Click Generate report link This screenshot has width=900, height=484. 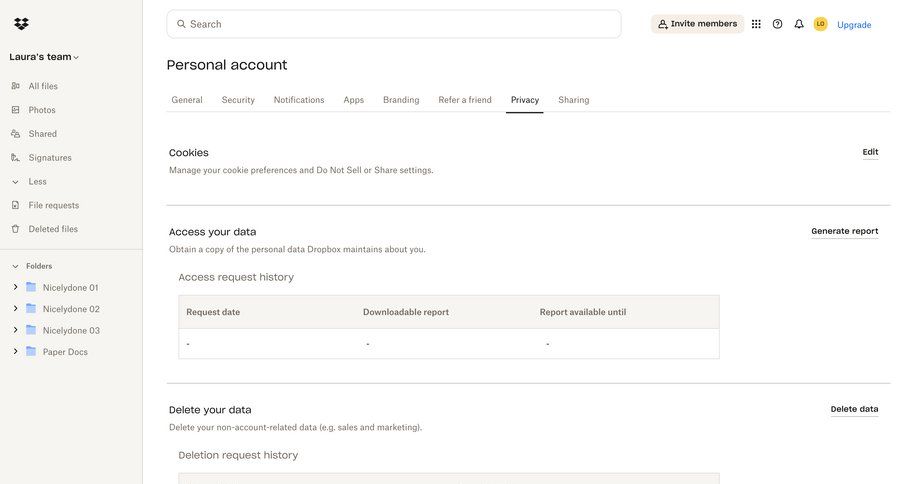pos(844,231)
